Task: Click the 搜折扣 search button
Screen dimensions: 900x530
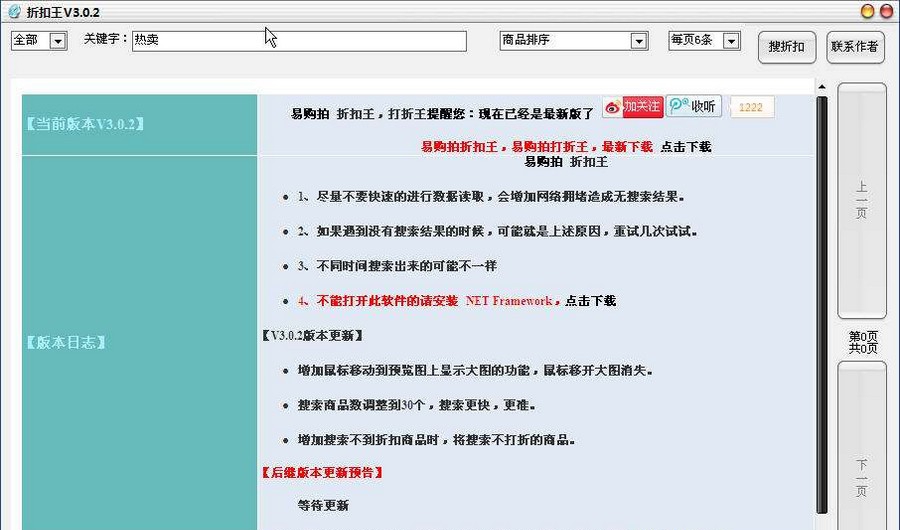Action: [787, 47]
